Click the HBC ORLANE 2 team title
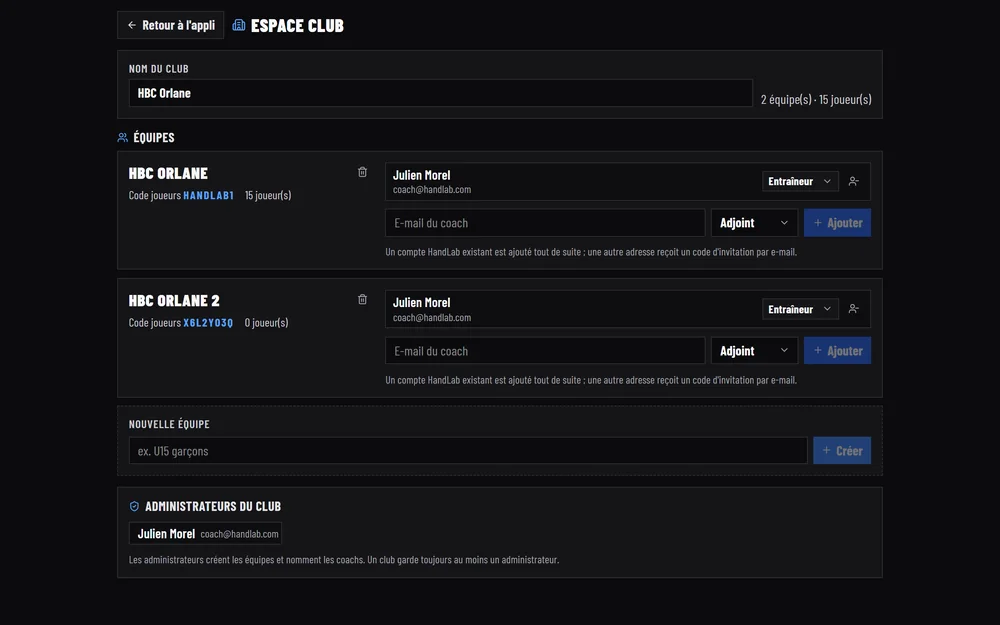Viewport: 1000px width, 625px height. [174, 300]
